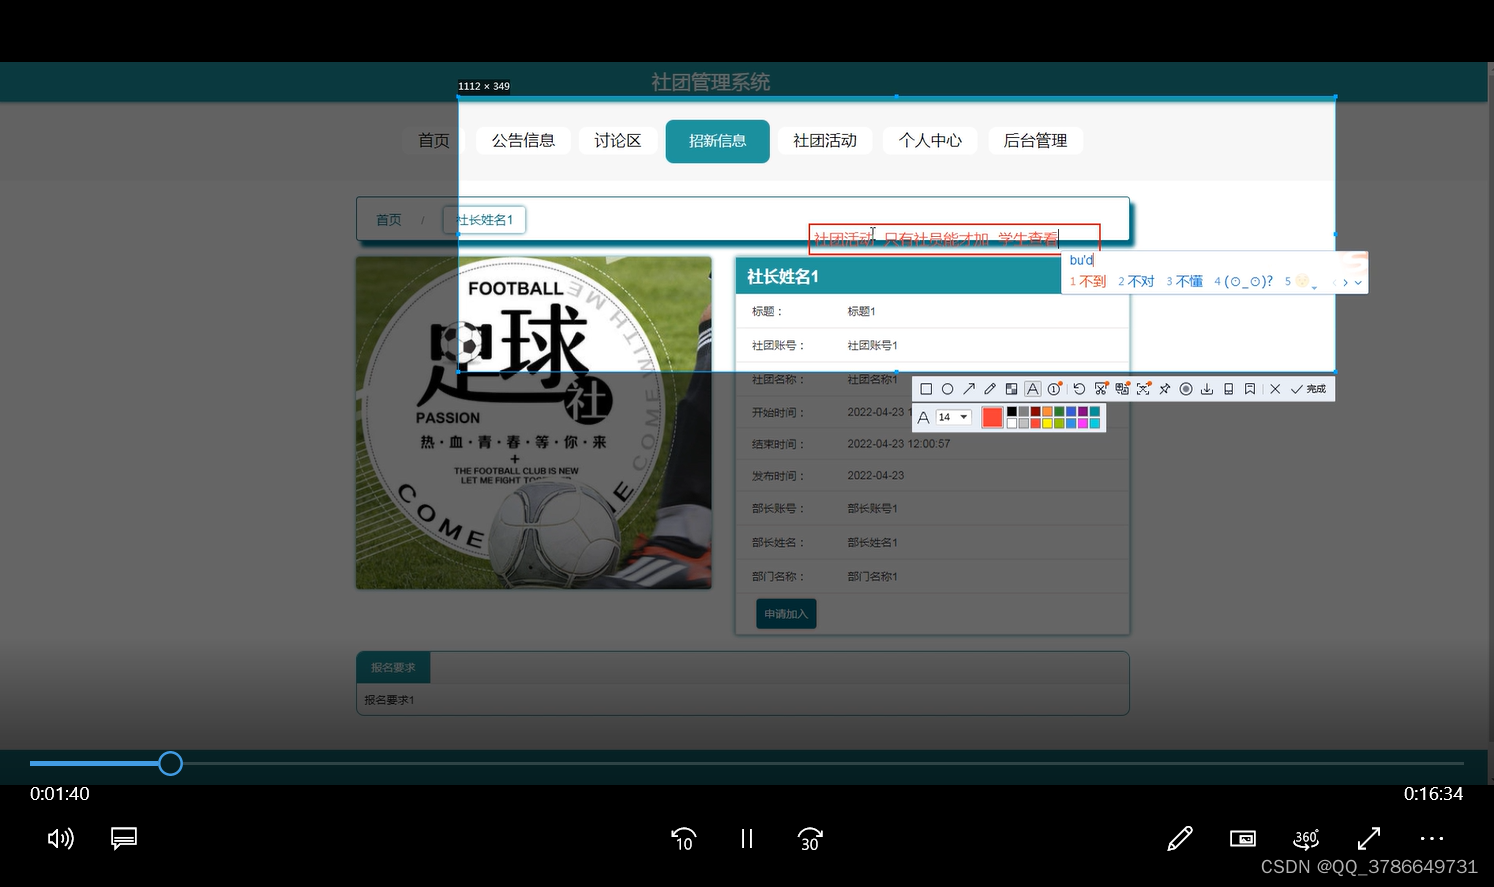Image resolution: width=1494 pixels, height=887 pixels.
Task: Start screen recording from capture toolbar
Action: (x=1186, y=389)
